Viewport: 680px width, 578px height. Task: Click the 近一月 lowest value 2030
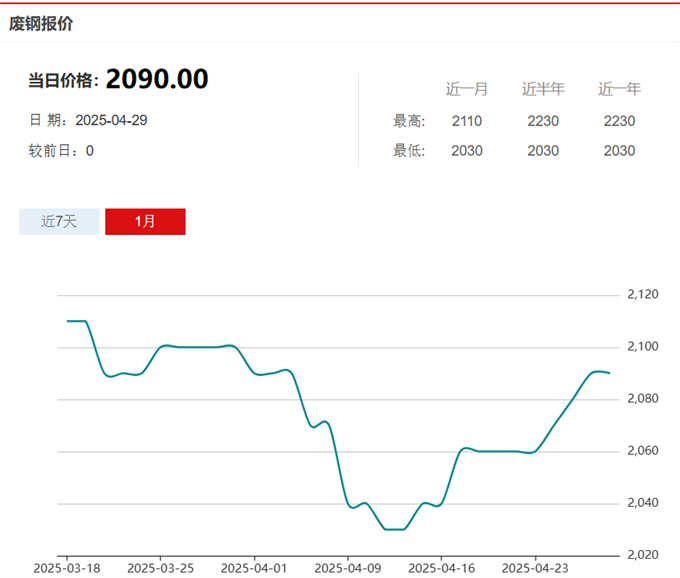pyautogui.click(x=467, y=151)
